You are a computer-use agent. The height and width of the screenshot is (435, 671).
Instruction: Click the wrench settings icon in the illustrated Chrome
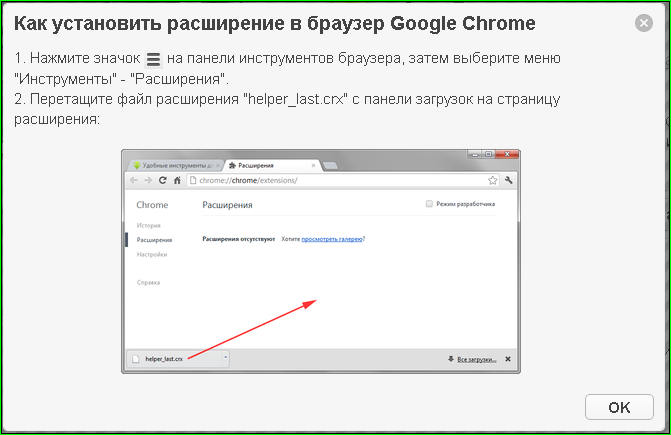coord(509,181)
